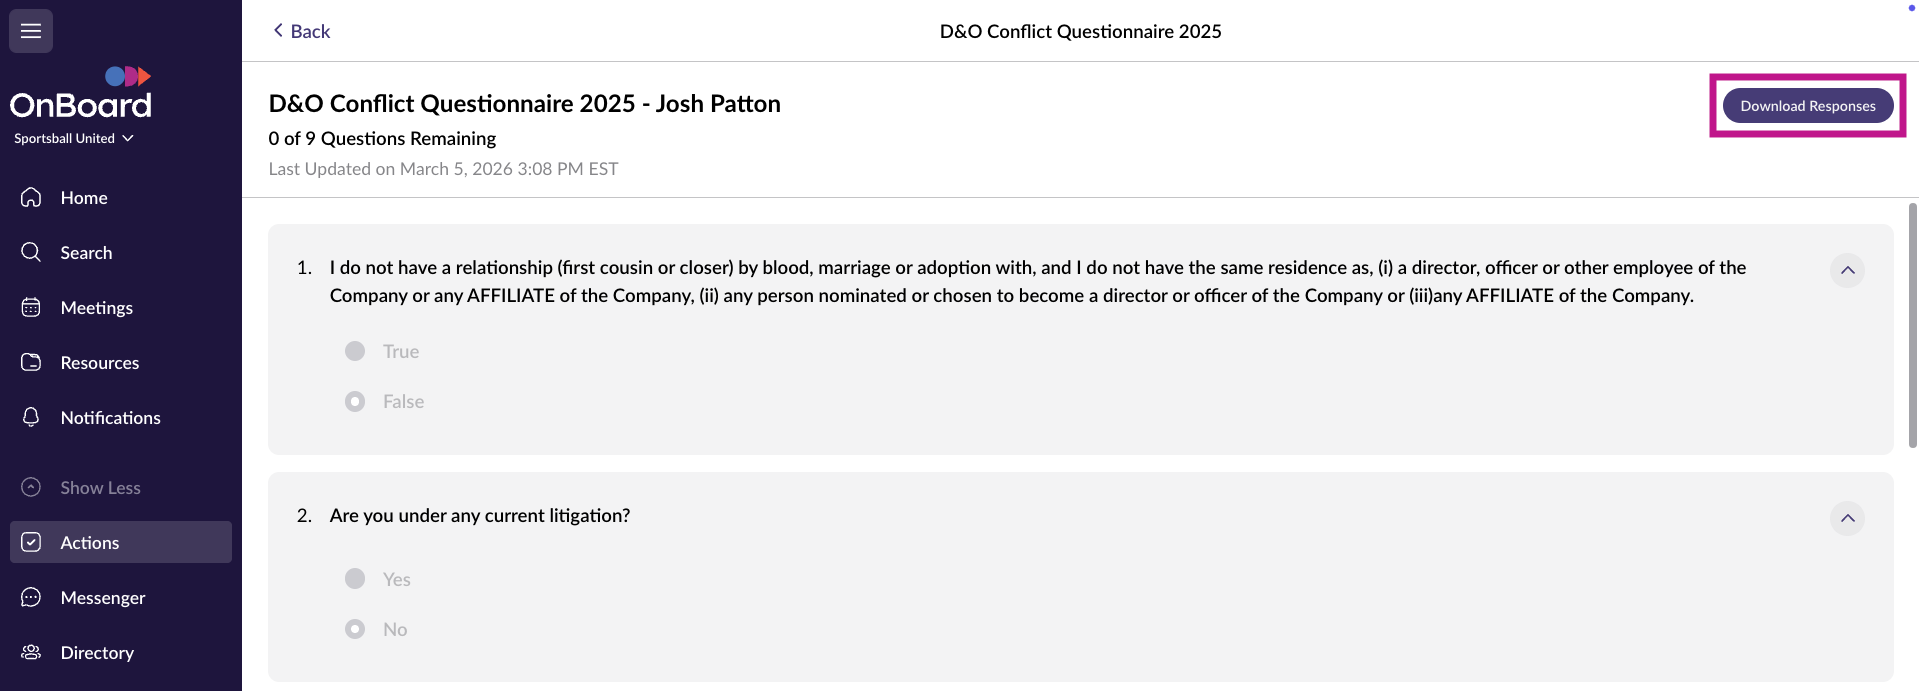Collapse question 1 with chevron
The image size is (1919, 691).
pos(1847,270)
